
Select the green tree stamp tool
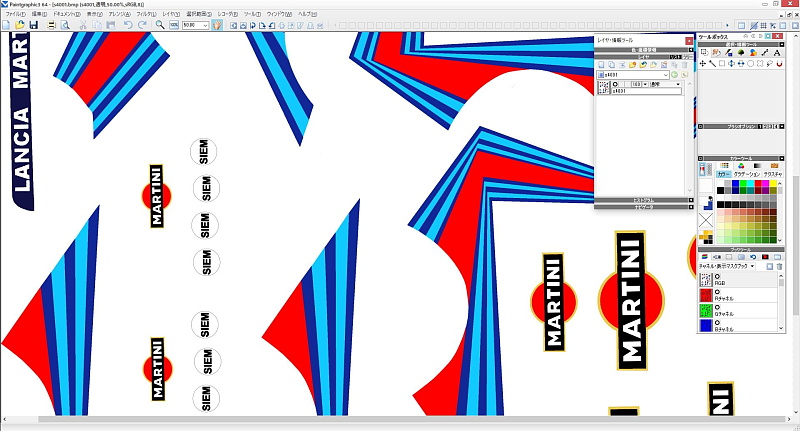pos(741,53)
